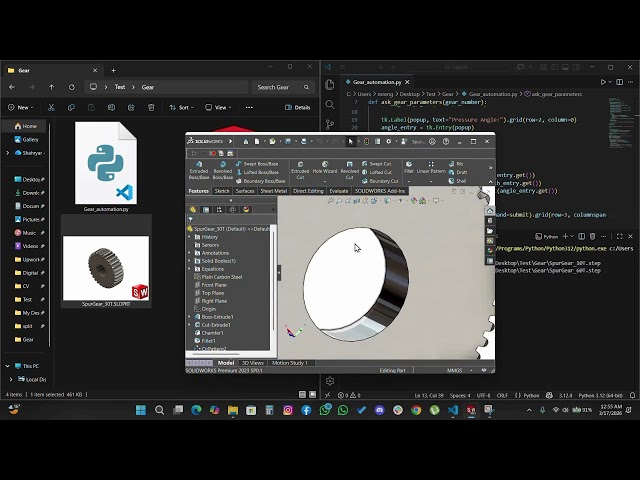Click the feature tree filter icon

coord(191,220)
